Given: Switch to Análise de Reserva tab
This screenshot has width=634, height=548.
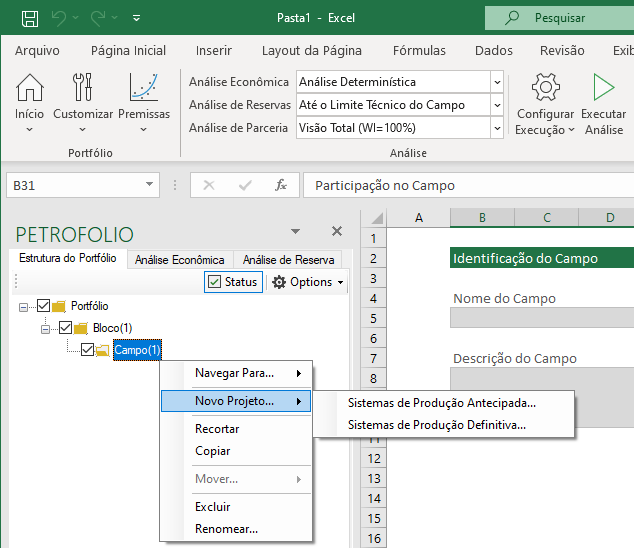Looking at the screenshot, I should pyautogui.click(x=289, y=259).
